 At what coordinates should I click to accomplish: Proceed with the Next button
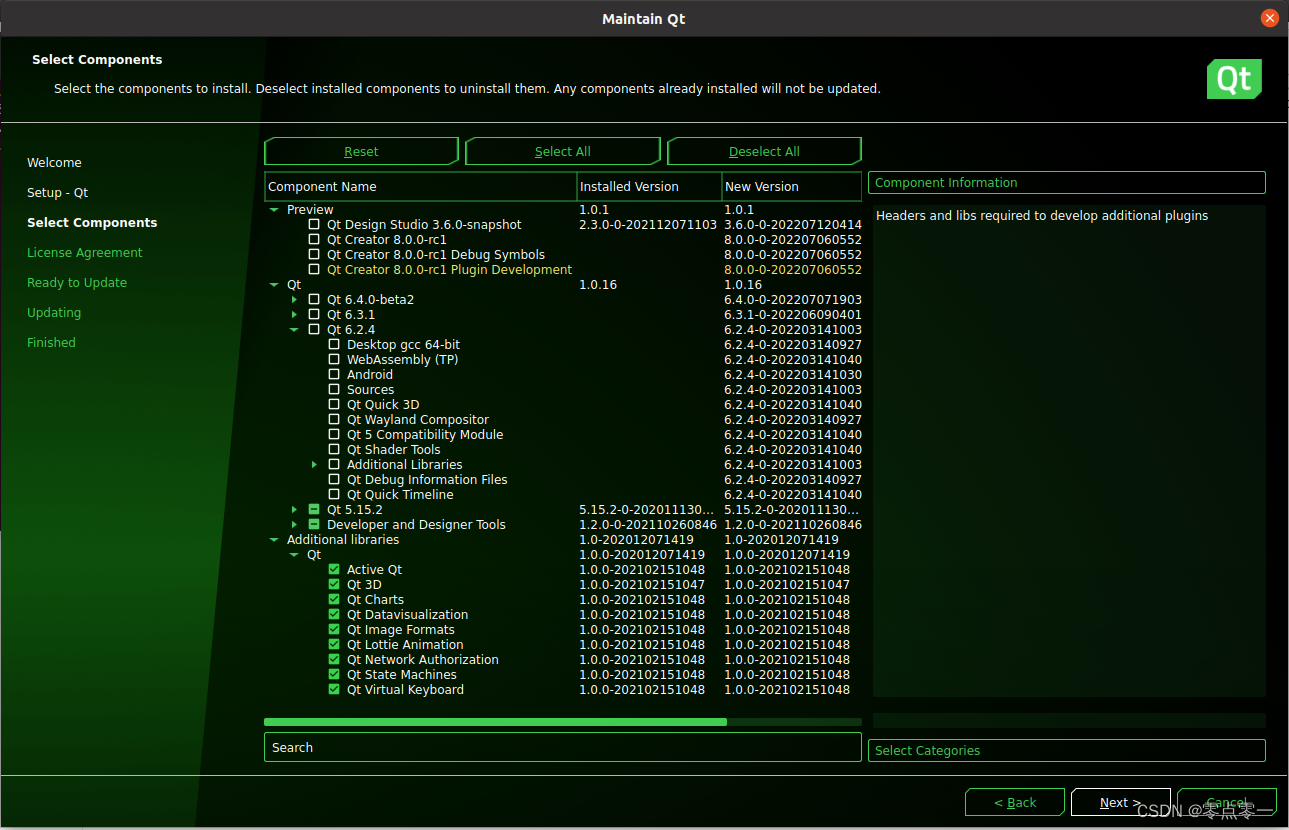tap(1120, 802)
